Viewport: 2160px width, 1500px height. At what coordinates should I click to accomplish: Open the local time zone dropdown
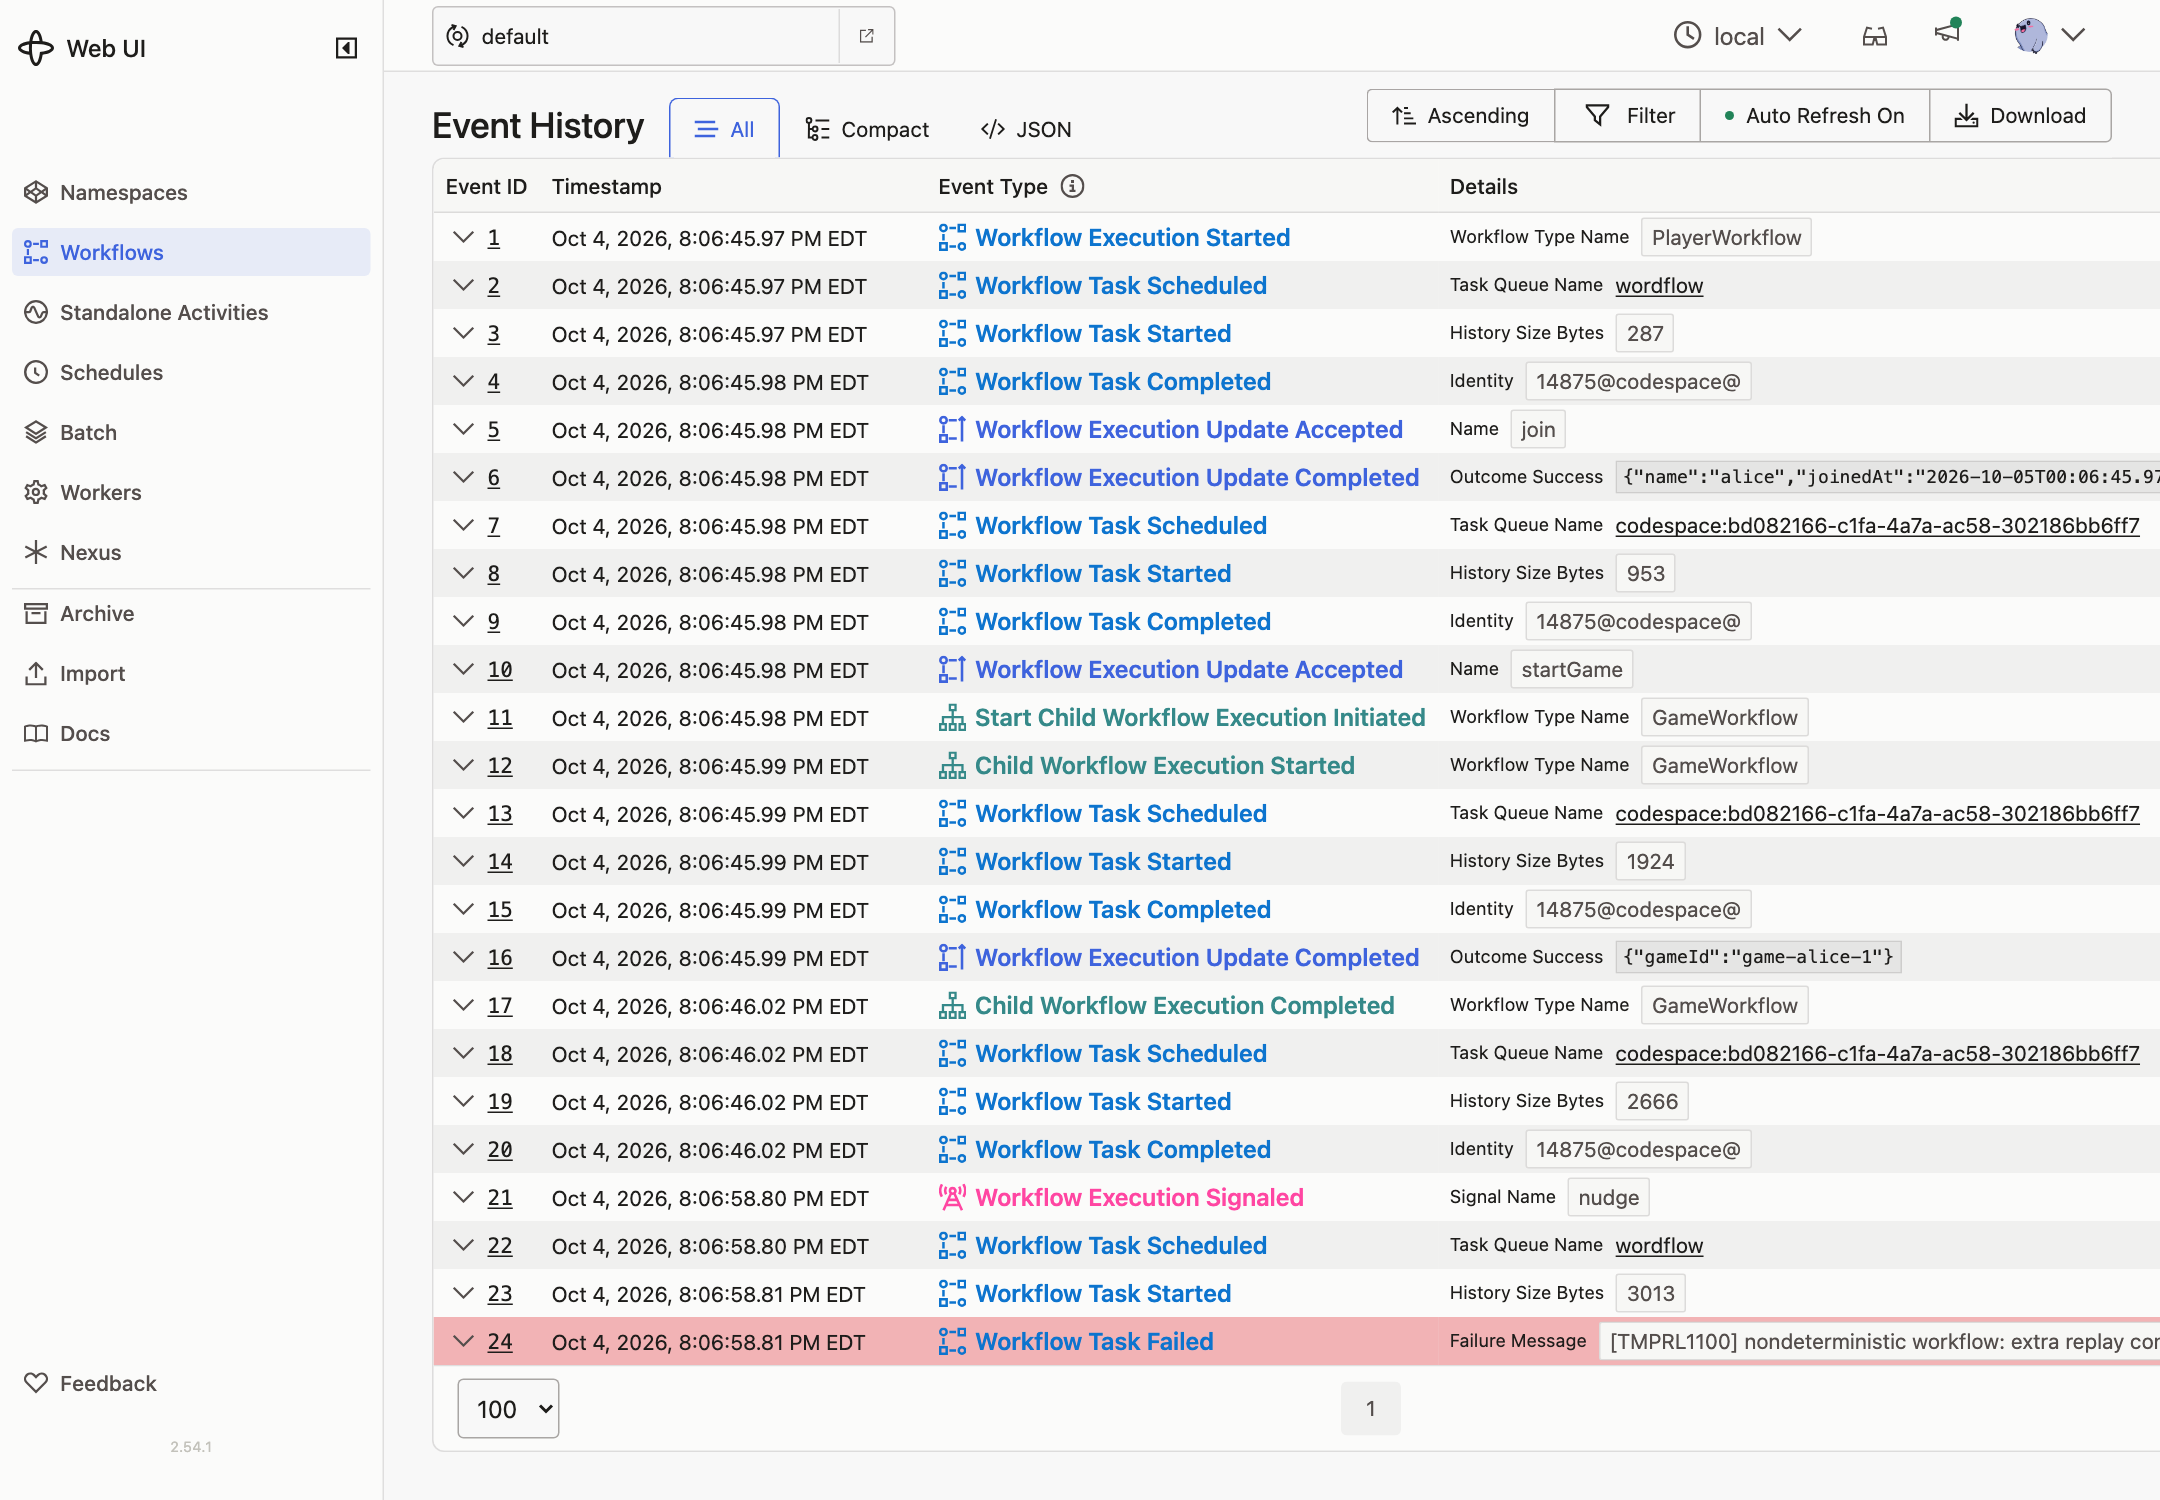pos(1738,36)
